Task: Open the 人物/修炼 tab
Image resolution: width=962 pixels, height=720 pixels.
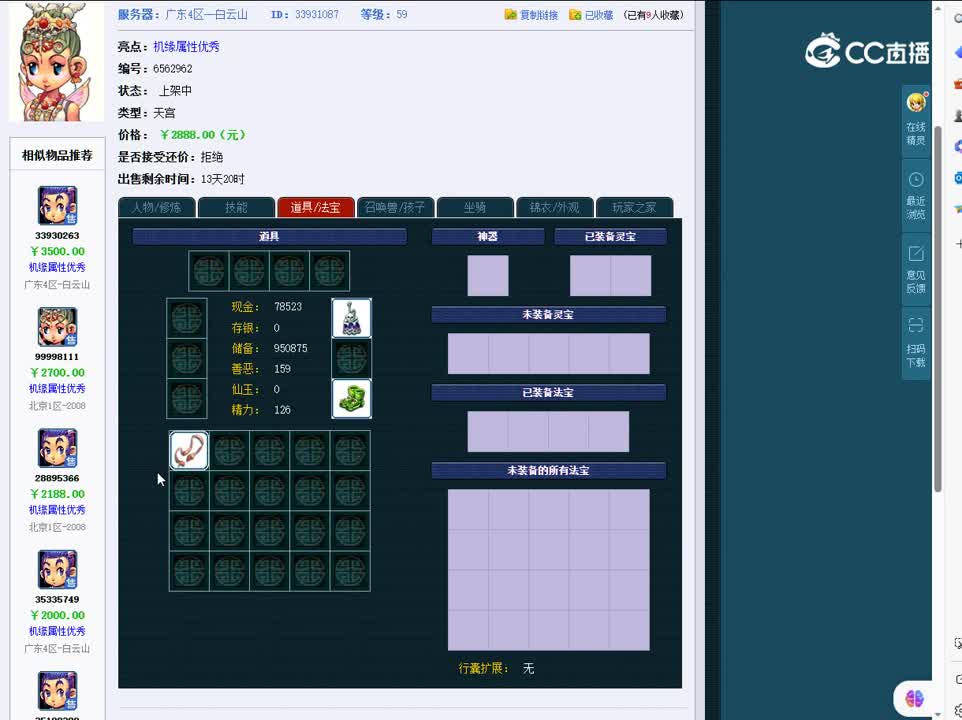Action: point(156,207)
